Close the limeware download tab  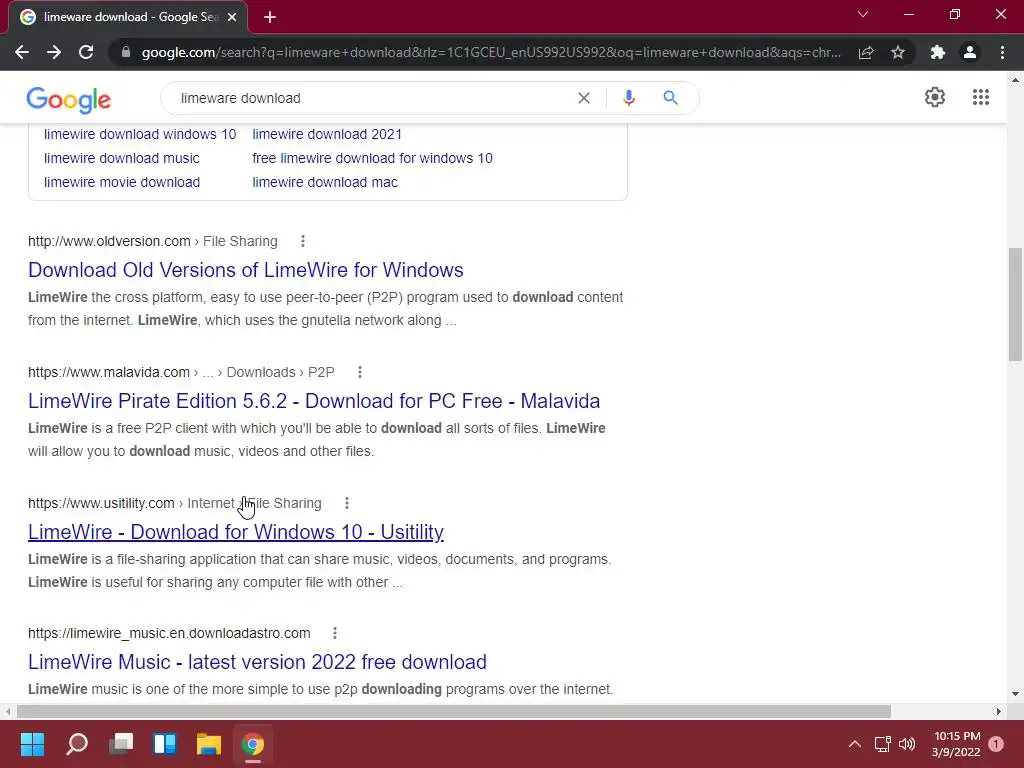tap(232, 17)
